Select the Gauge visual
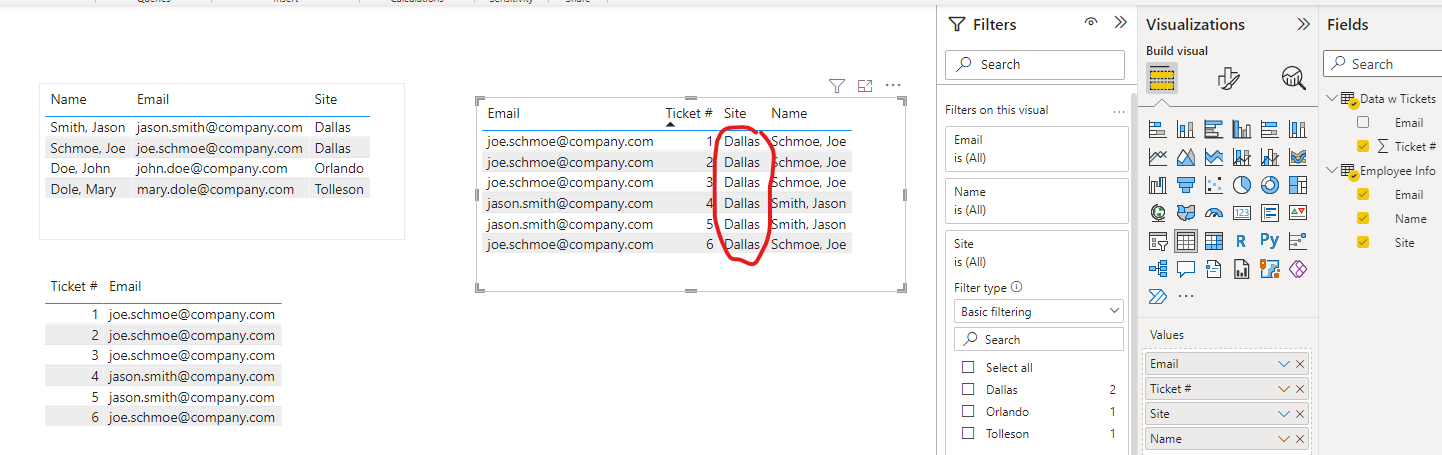 coord(1214,213)
